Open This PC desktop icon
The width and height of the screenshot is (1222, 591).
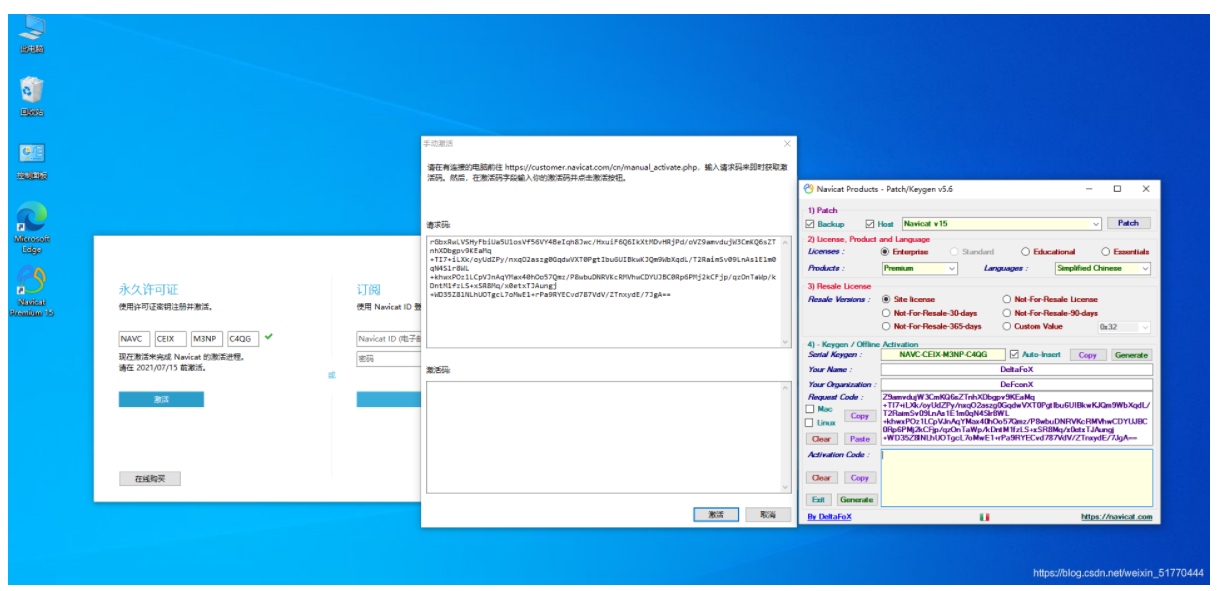pos(31,34)
